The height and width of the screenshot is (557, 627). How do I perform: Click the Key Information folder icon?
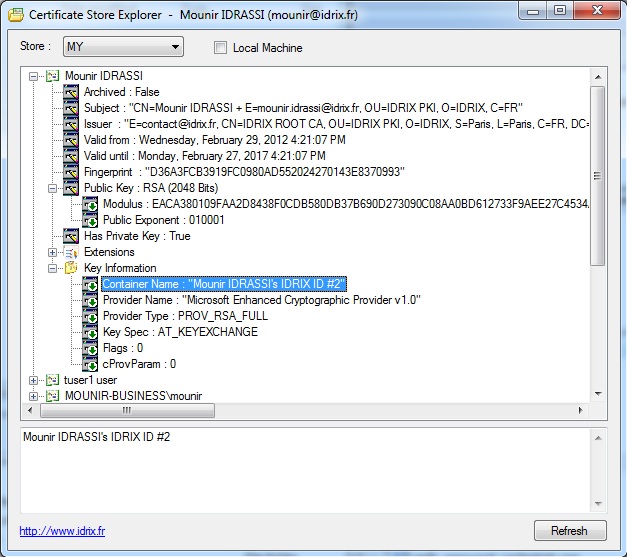pyautogui.click(x=71, y=268)
